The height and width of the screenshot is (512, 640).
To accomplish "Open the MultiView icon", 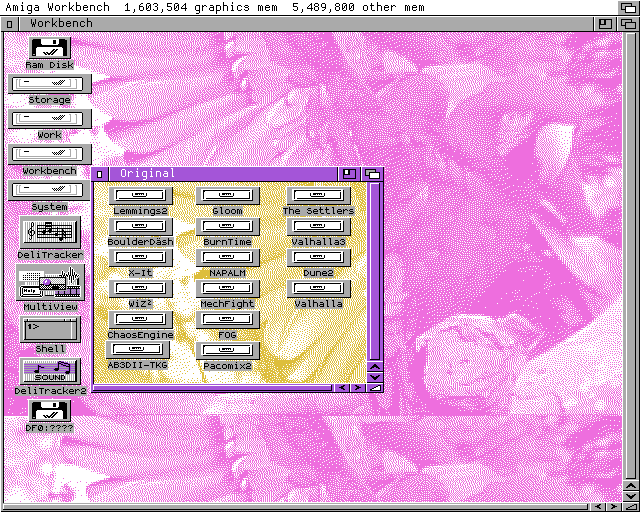I will click(x=50, y=282).
